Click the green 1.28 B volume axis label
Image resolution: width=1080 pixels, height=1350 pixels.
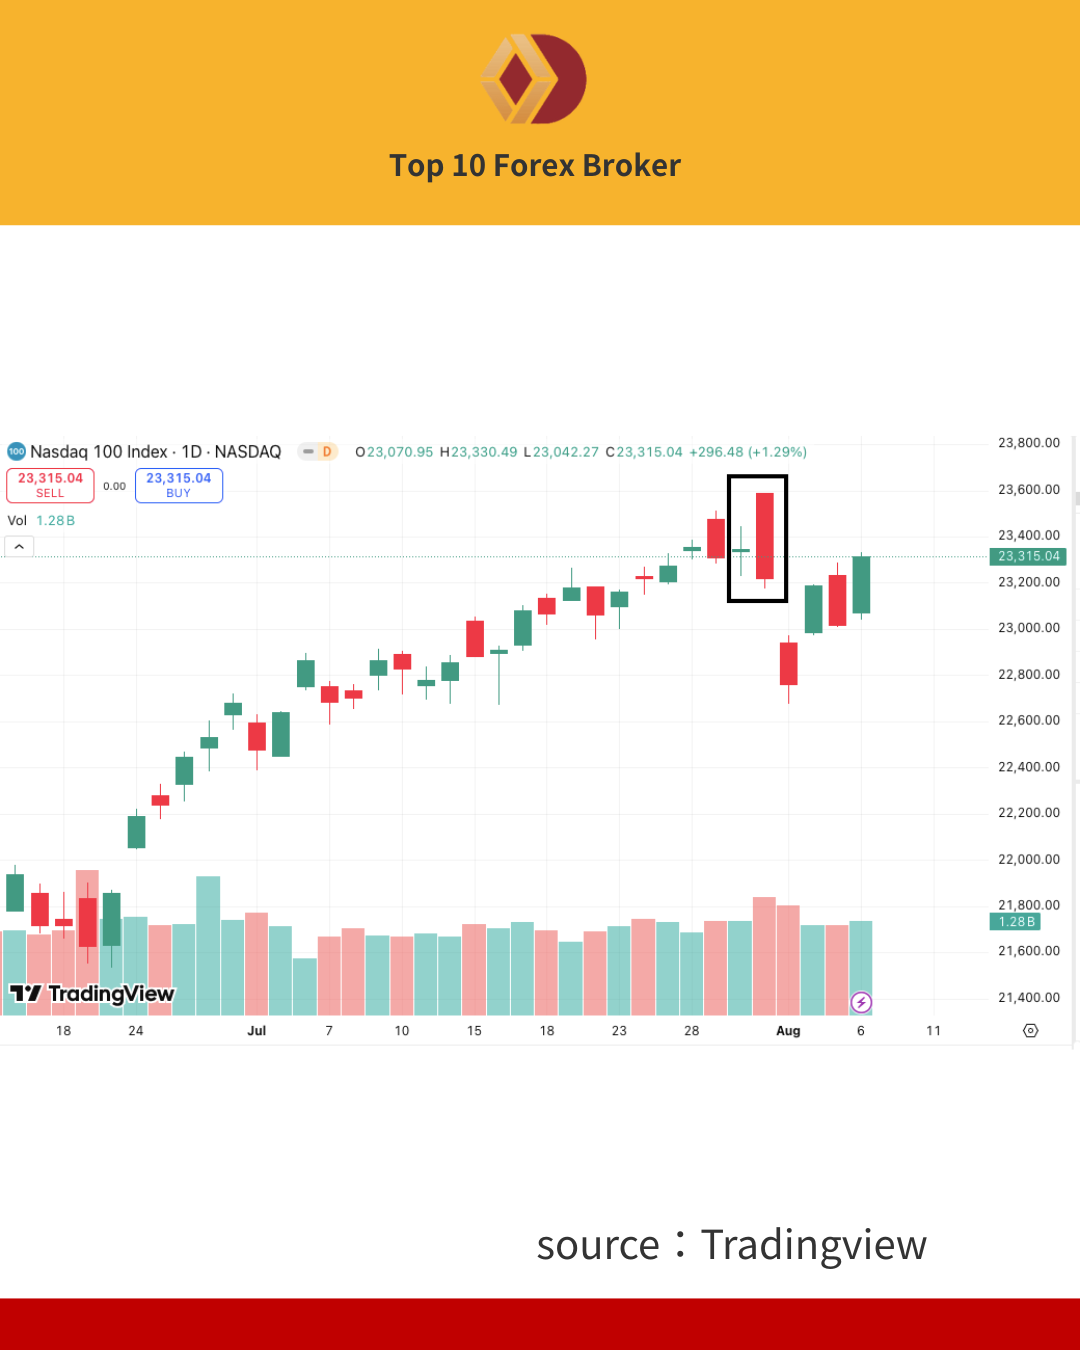coord(1017,922)
